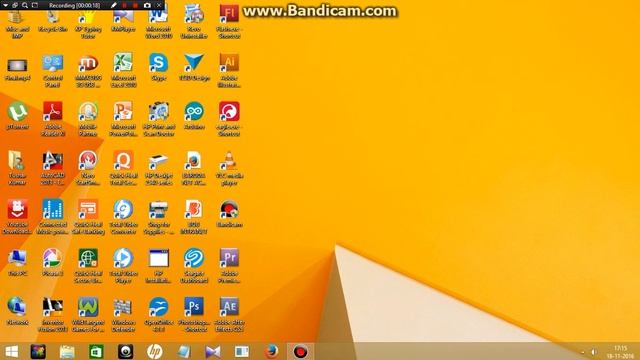Image resolution: width=640 pixels, height=360 pixels.
Task: Switch to Bandicam in the taskbar
Action: pos(300,351)
